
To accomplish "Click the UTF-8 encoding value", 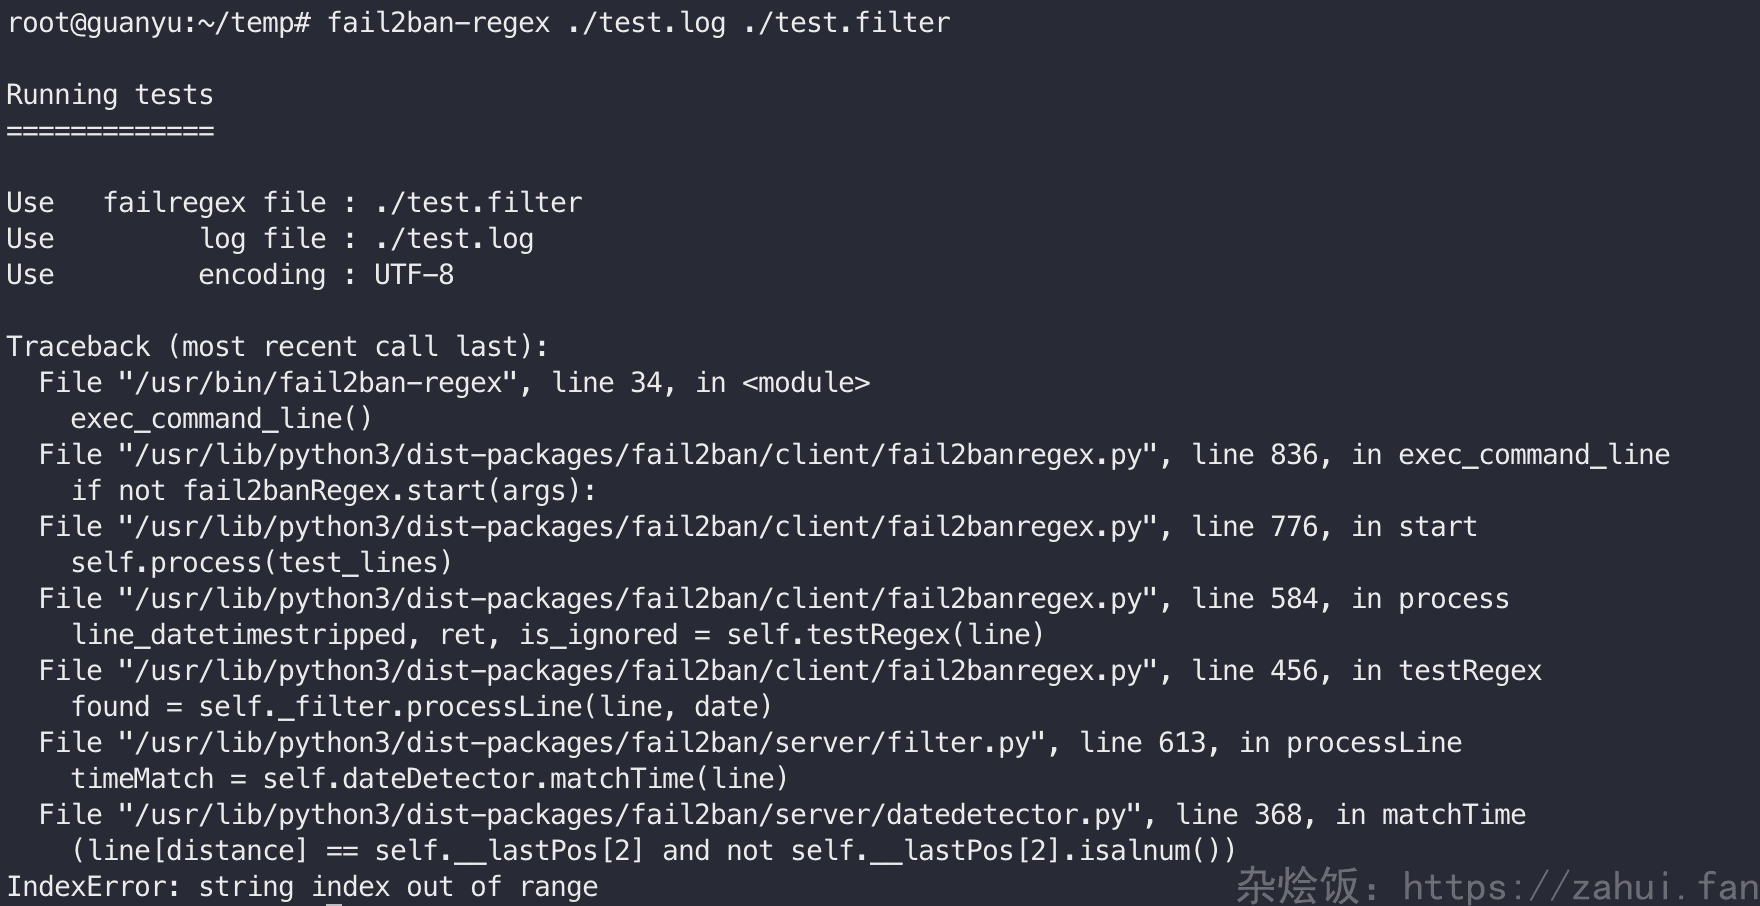I will [414, 275].
